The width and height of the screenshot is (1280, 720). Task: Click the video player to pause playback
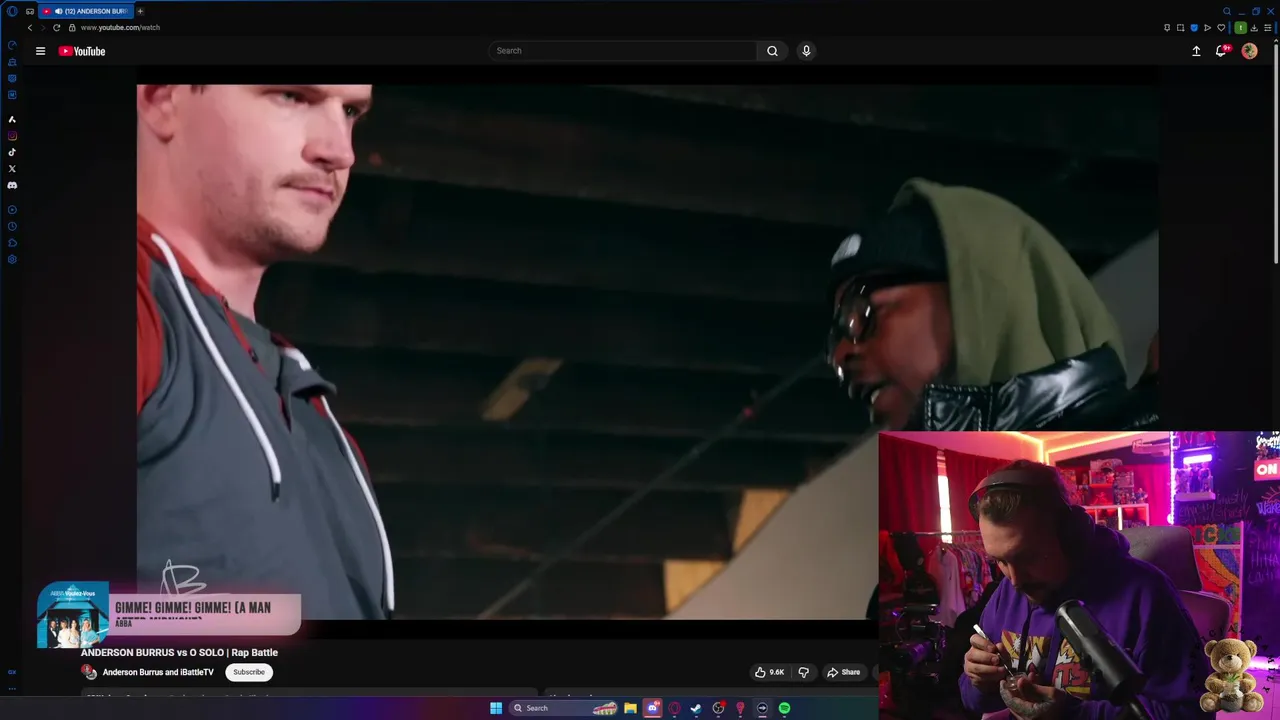(x=647, y=352)
